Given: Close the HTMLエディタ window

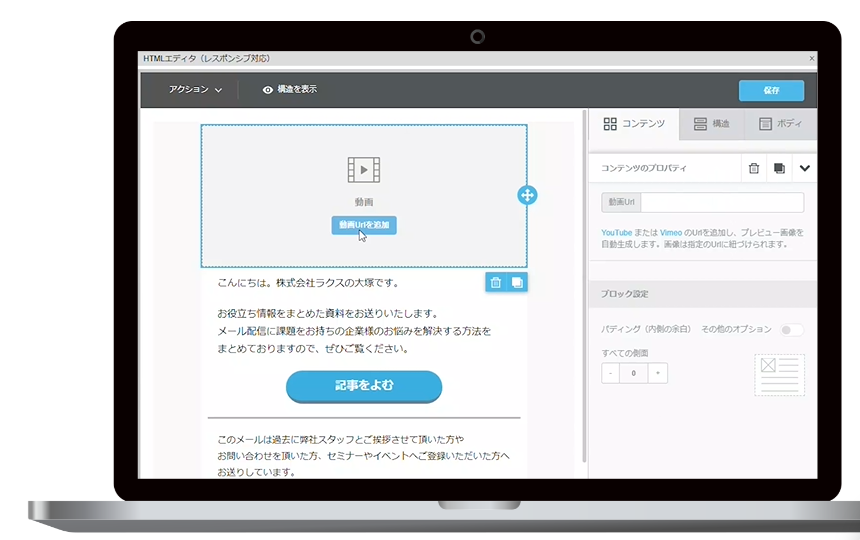Looking at the screenshot, I should tap(811, 59).
